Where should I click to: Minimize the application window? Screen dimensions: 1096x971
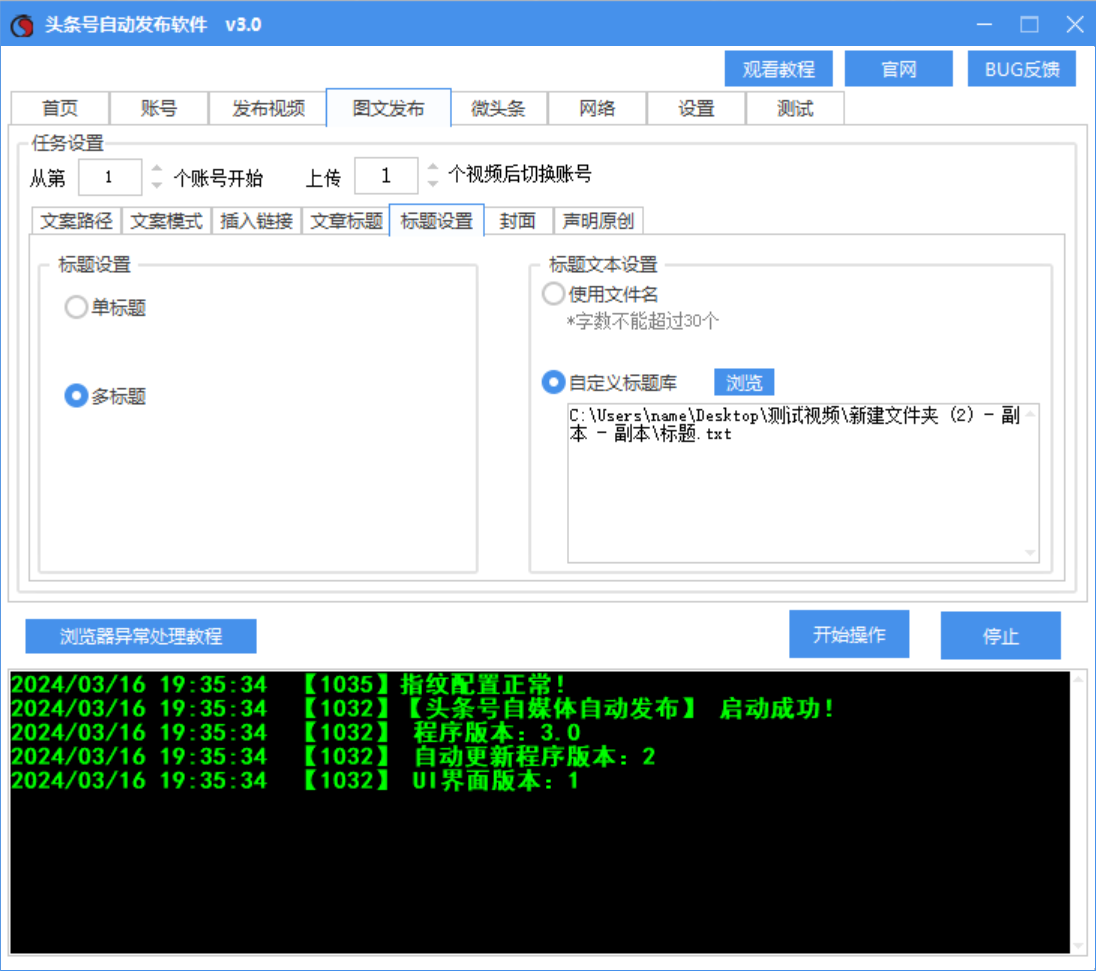pyautogui.click(x=984, y=24)
